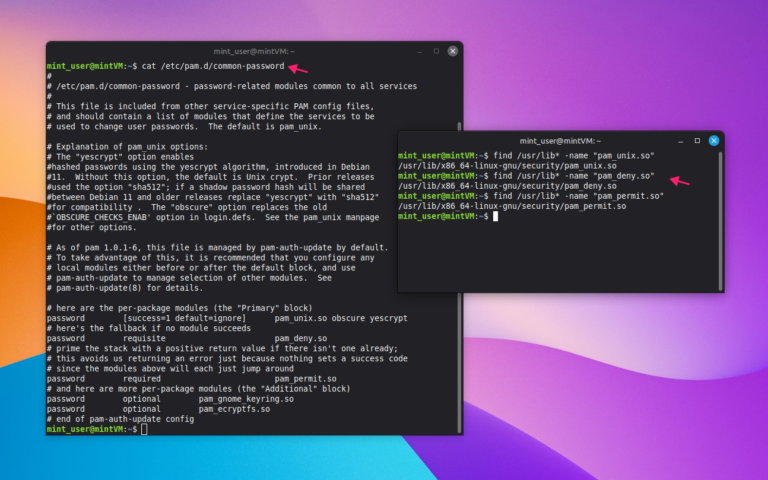Click the output path ending in security/pam_unix.so

click(x=507, y=166)
